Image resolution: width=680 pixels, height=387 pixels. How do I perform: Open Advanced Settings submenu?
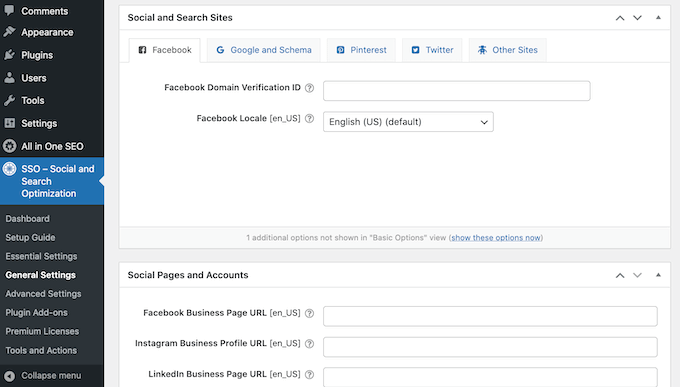point(43,294)
